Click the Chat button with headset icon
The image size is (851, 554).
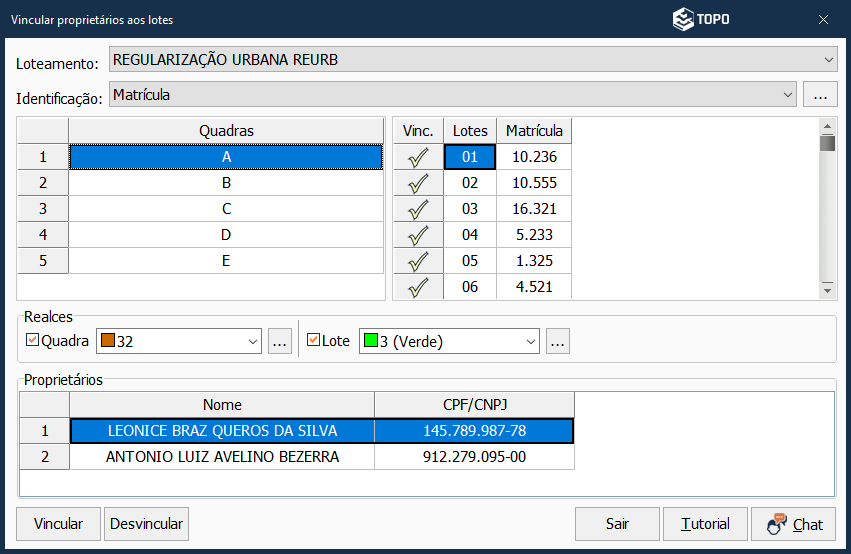(x=793, y=524)
